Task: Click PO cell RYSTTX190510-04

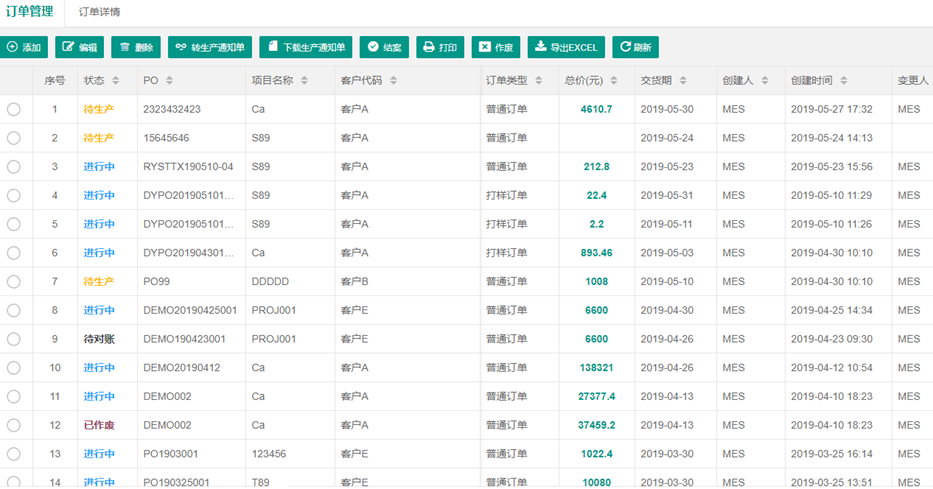Action: [188, 167]
